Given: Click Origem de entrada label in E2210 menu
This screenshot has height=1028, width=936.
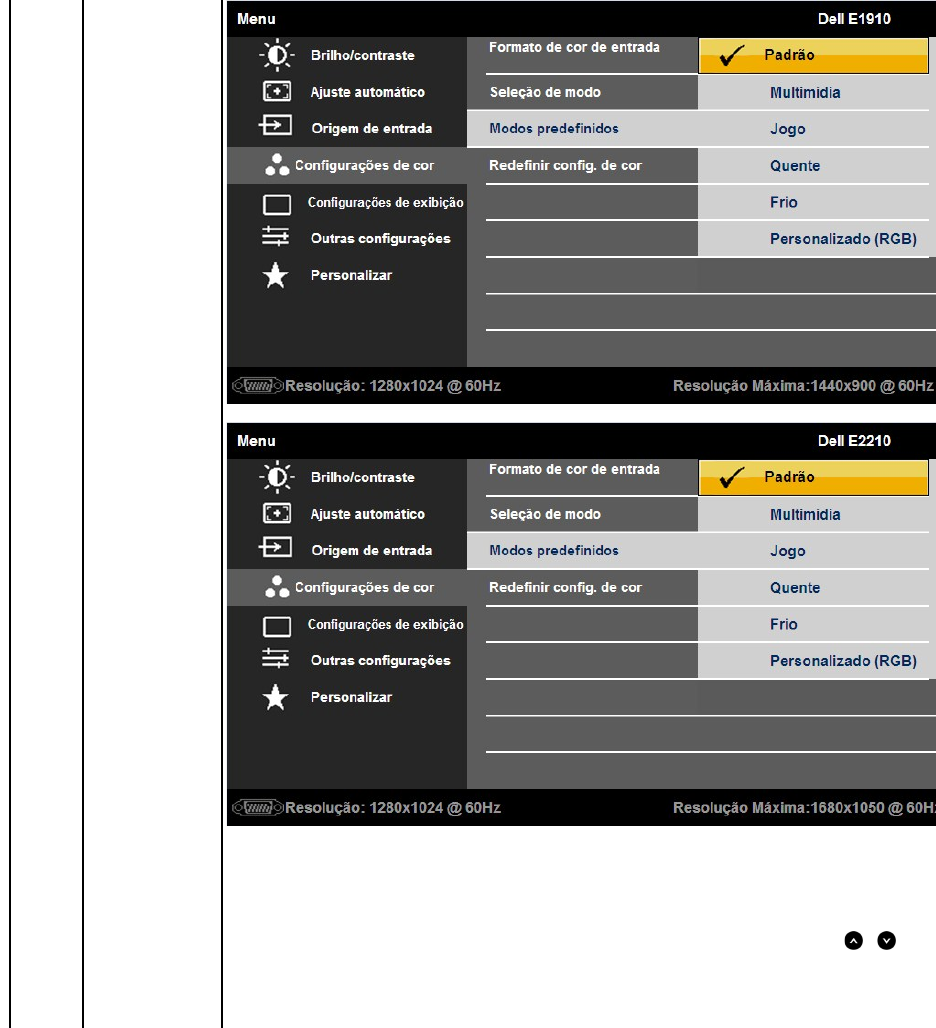Looking at the screenshot, I should click(372, 551).
